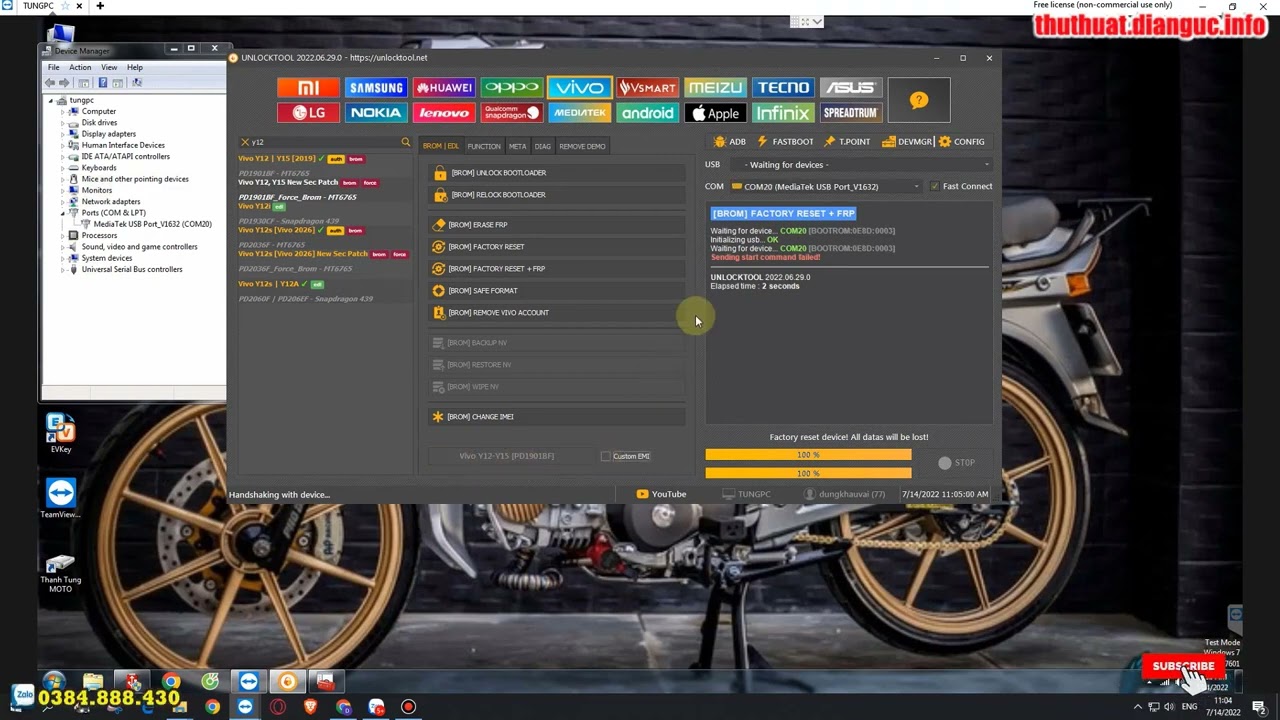Expand Universal Serial Bus controllers node
This screenshot has width=1280, height=720.
[x=62, y=269]
